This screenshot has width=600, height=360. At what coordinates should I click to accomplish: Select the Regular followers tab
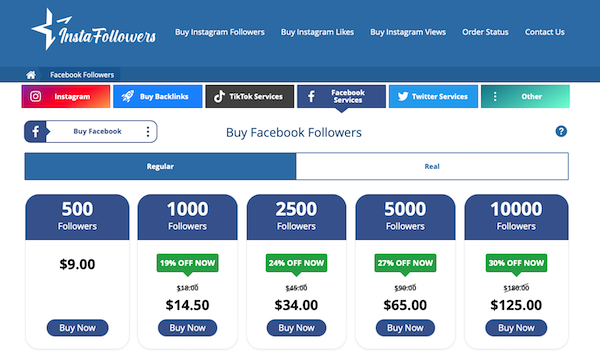[x=160, y=166]
